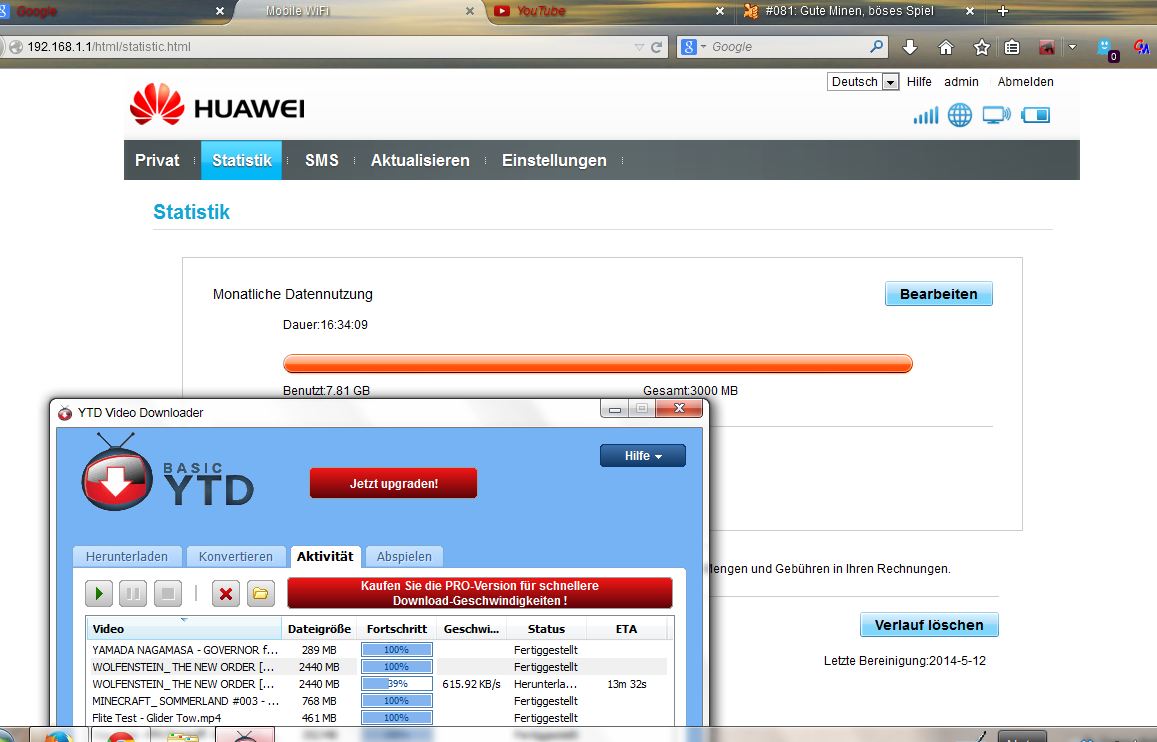Click the Bearbeiten button
The image size is (1157, 742).
939,294
